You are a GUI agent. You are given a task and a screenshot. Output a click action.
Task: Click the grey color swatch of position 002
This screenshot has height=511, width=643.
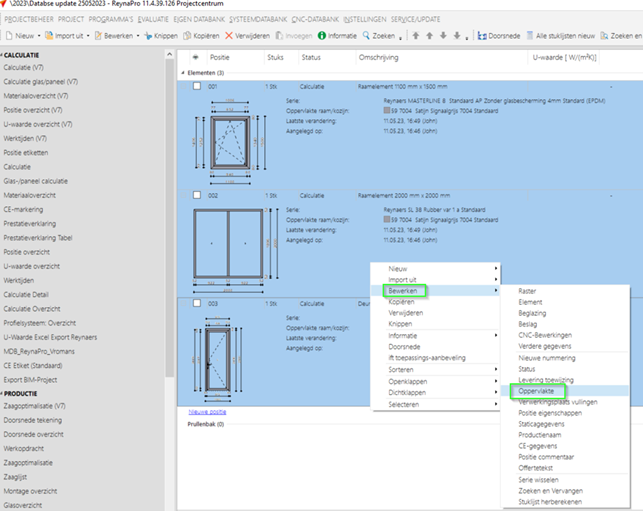[x=386, y=219]
